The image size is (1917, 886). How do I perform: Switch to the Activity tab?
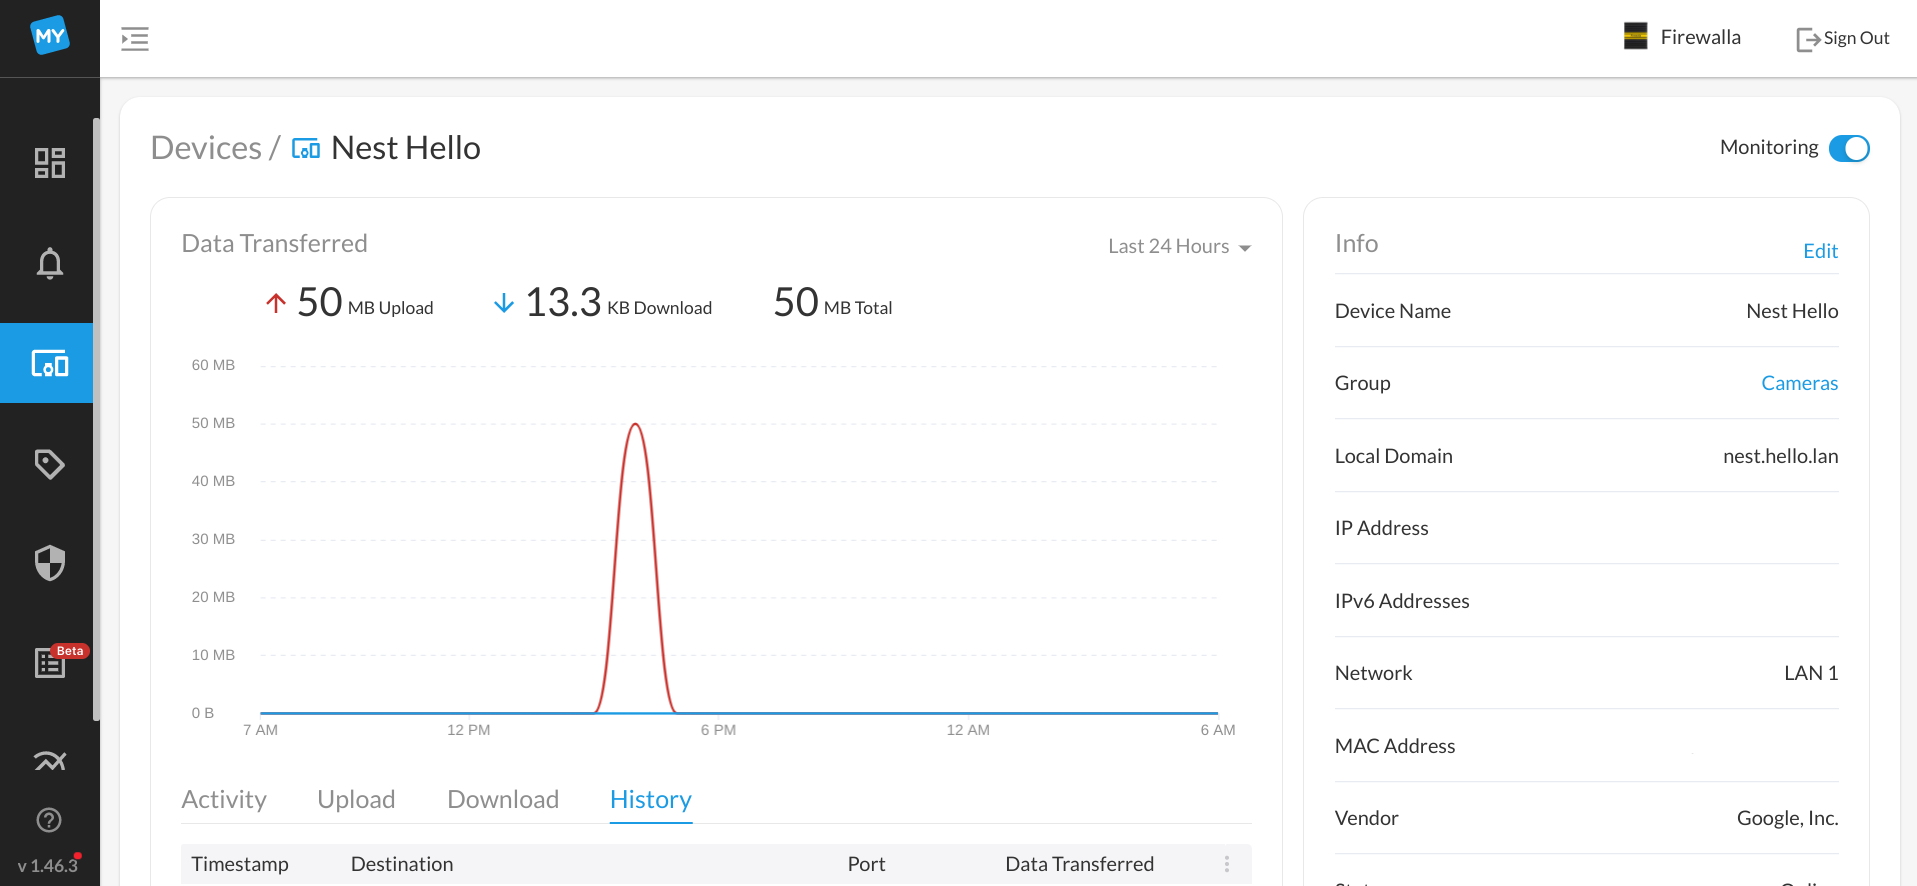pos(224,800)
